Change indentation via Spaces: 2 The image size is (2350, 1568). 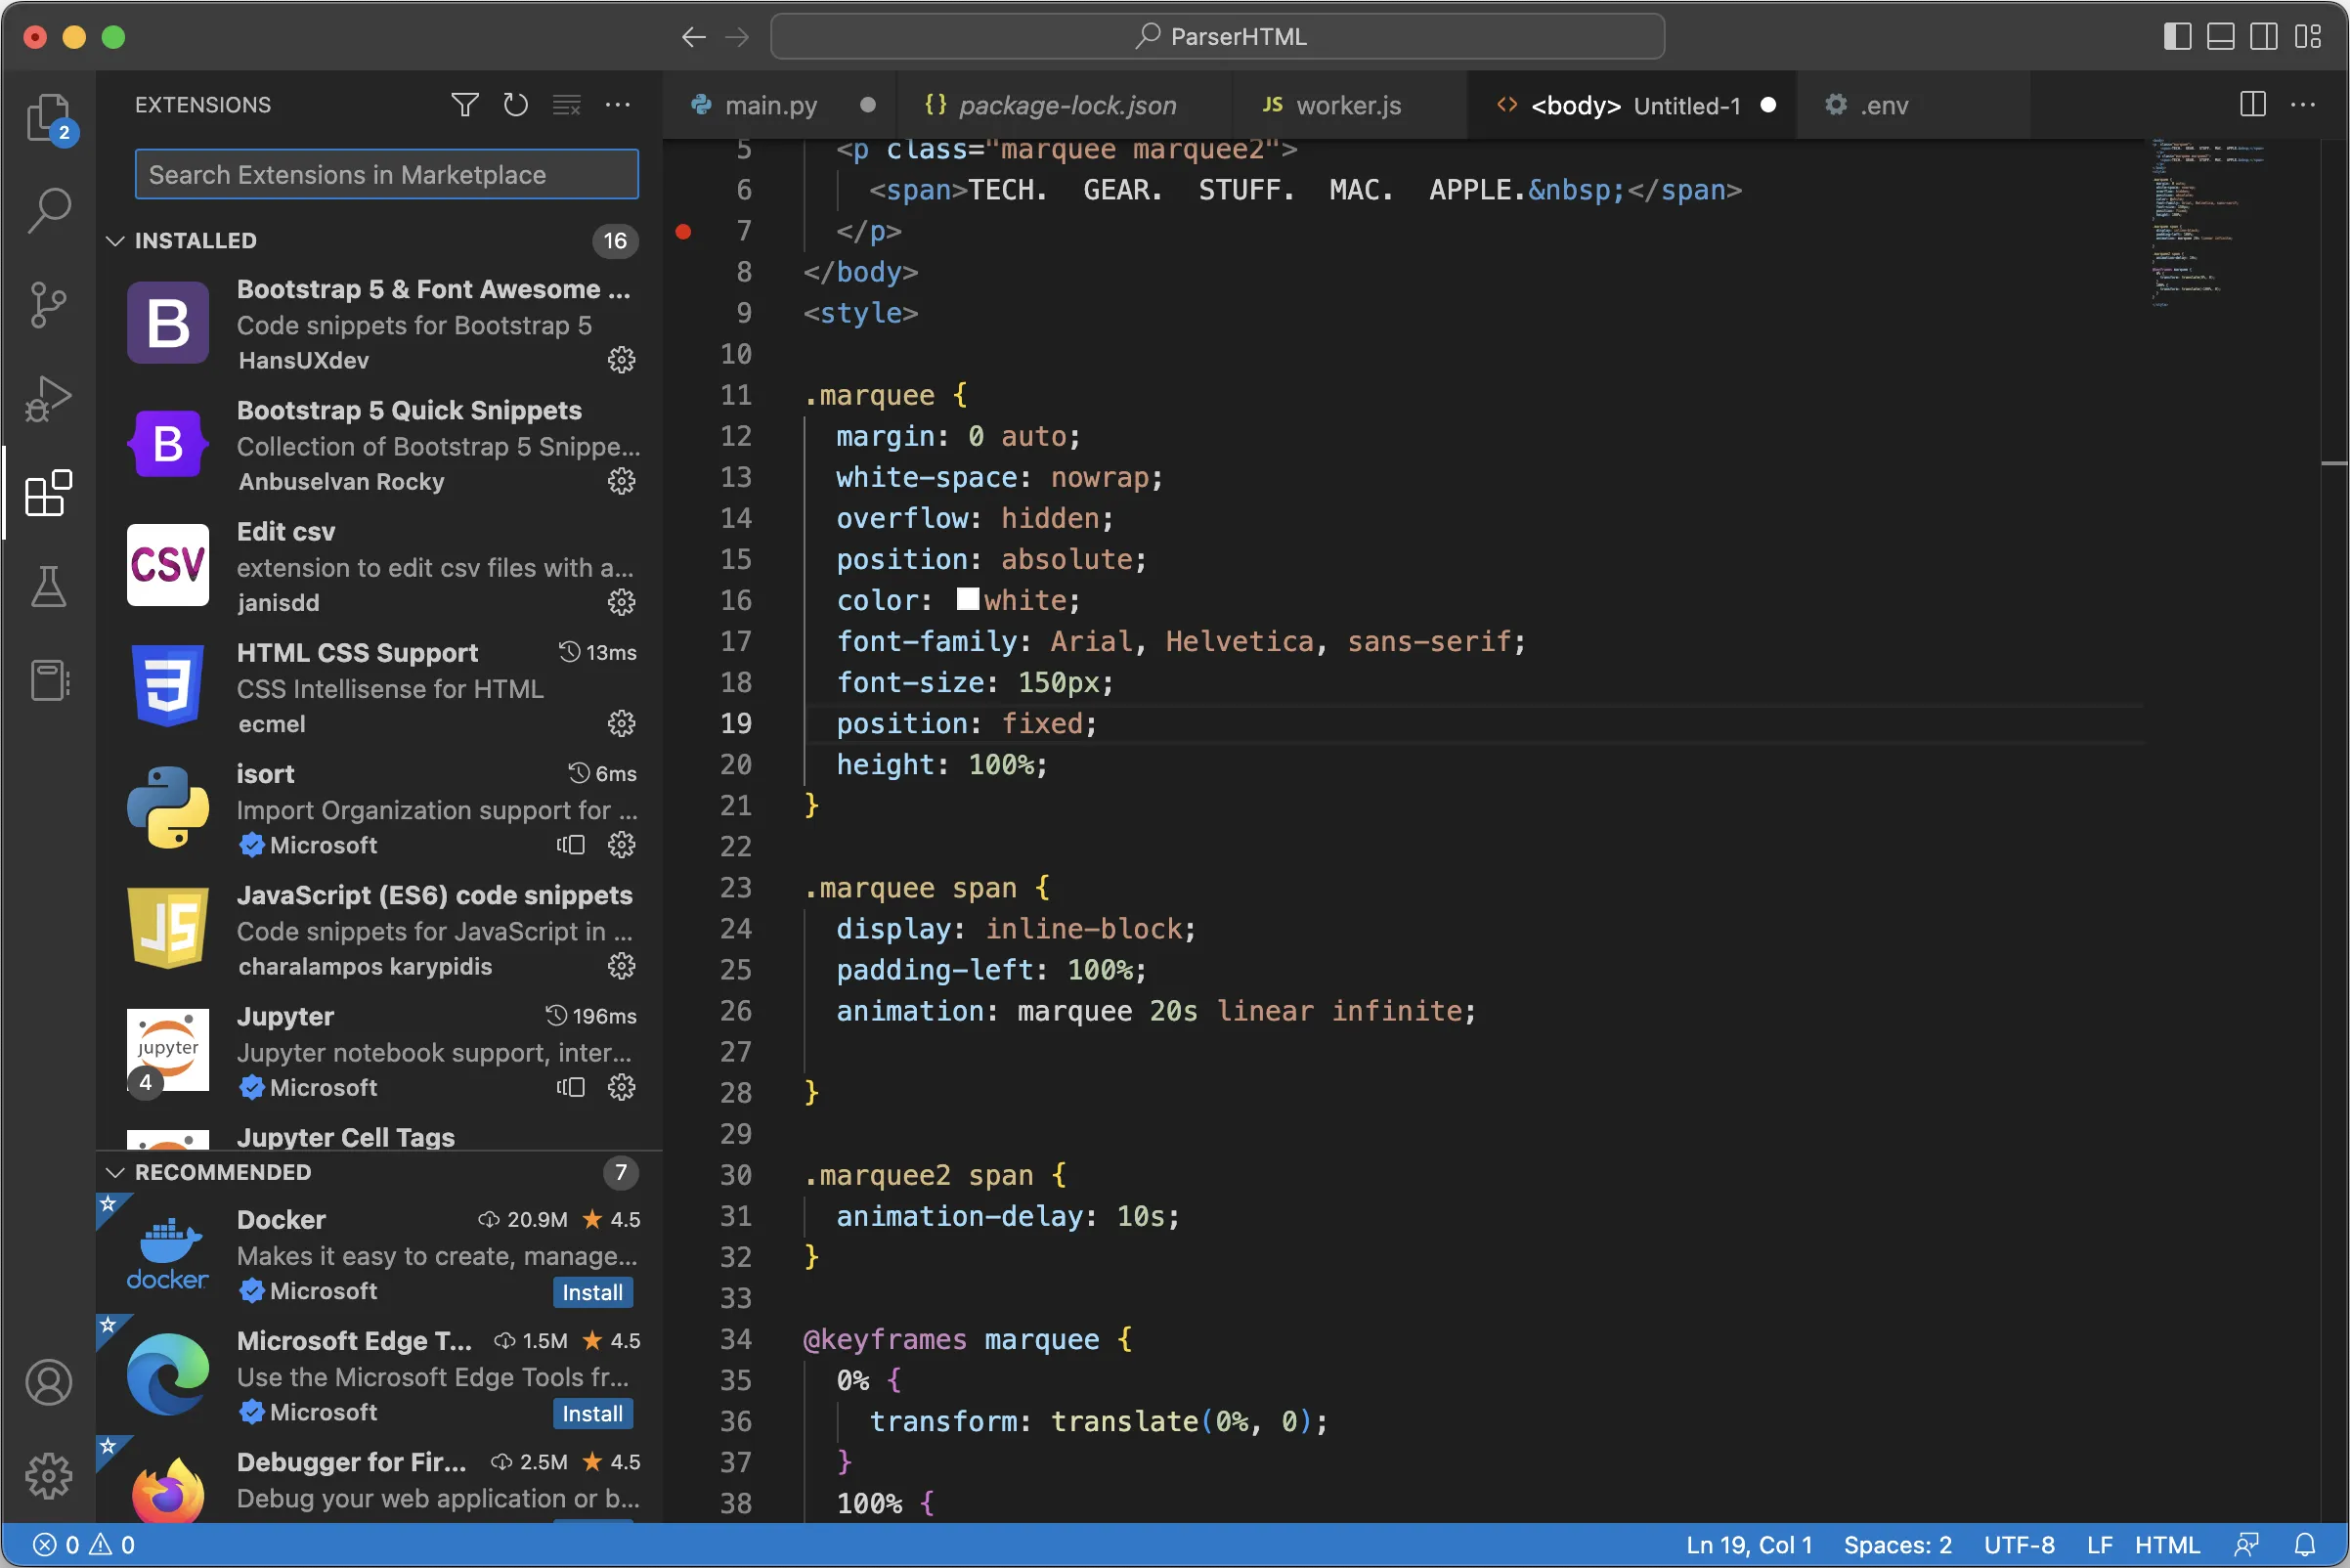pos(1897,1545)
